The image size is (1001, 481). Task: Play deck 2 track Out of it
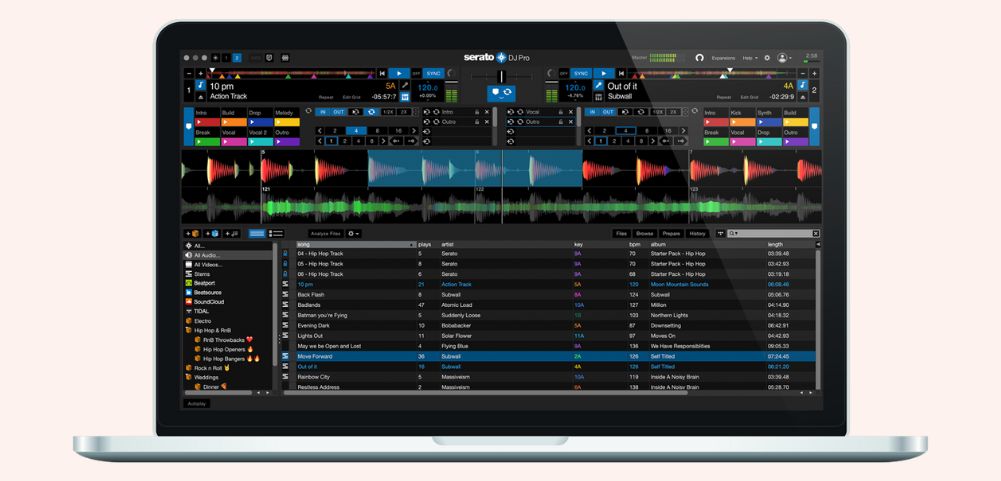pos(604,73)
